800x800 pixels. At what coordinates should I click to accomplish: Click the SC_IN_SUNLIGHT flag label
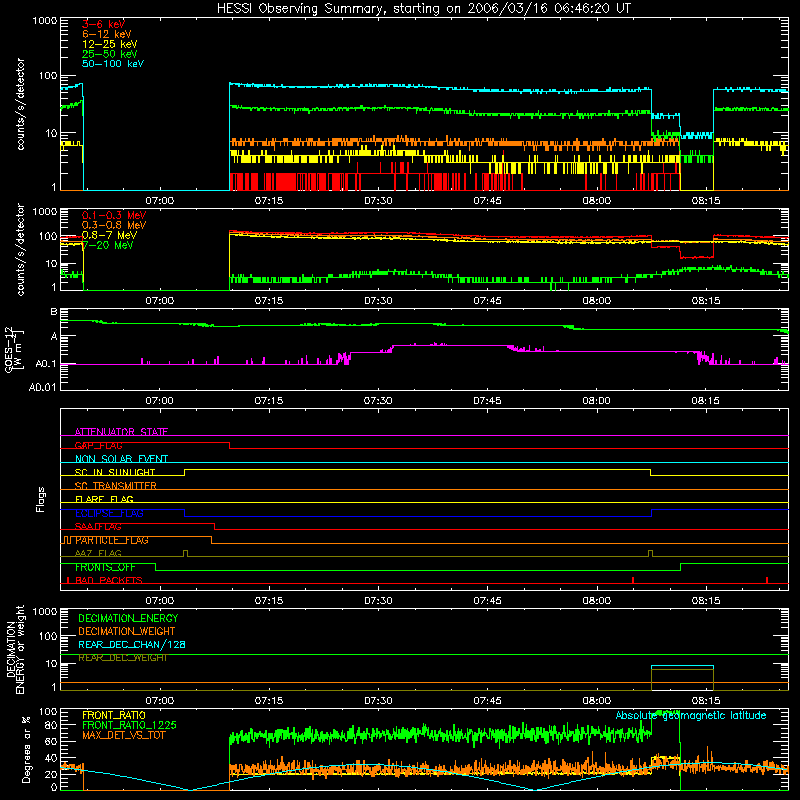pyautogui.click(x=115, y=472)
